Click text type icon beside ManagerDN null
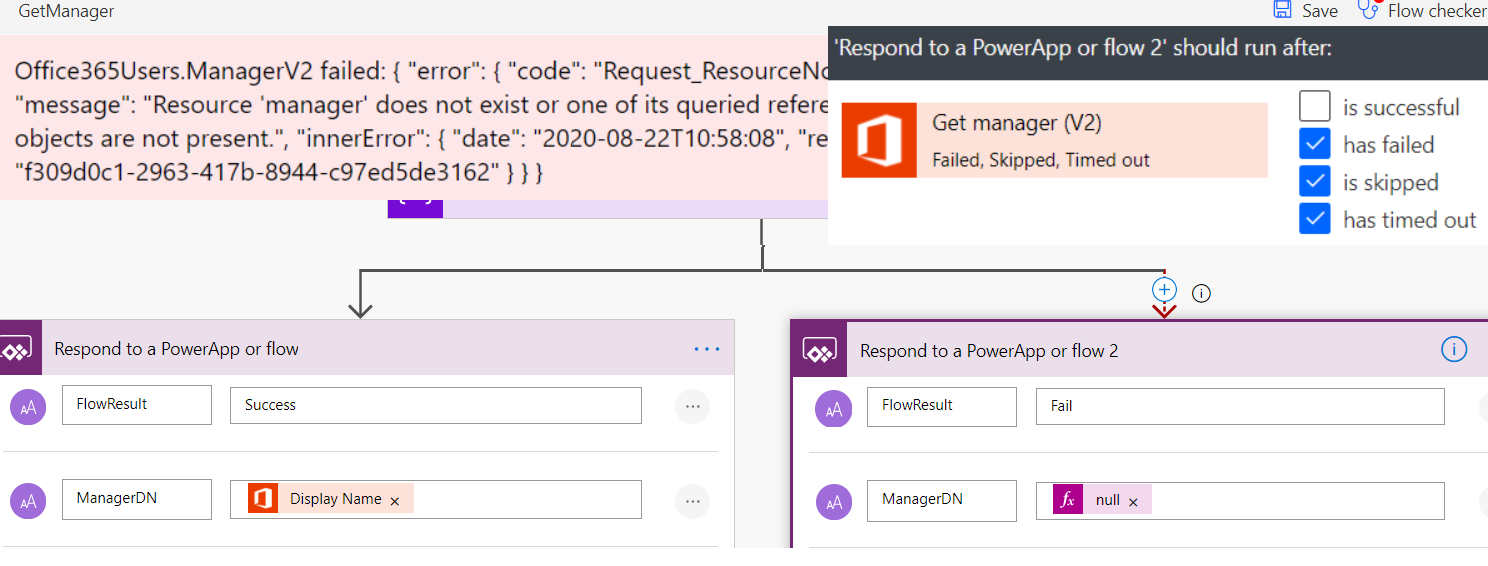This screenshot has height=566, width=1488. [833, 503]
